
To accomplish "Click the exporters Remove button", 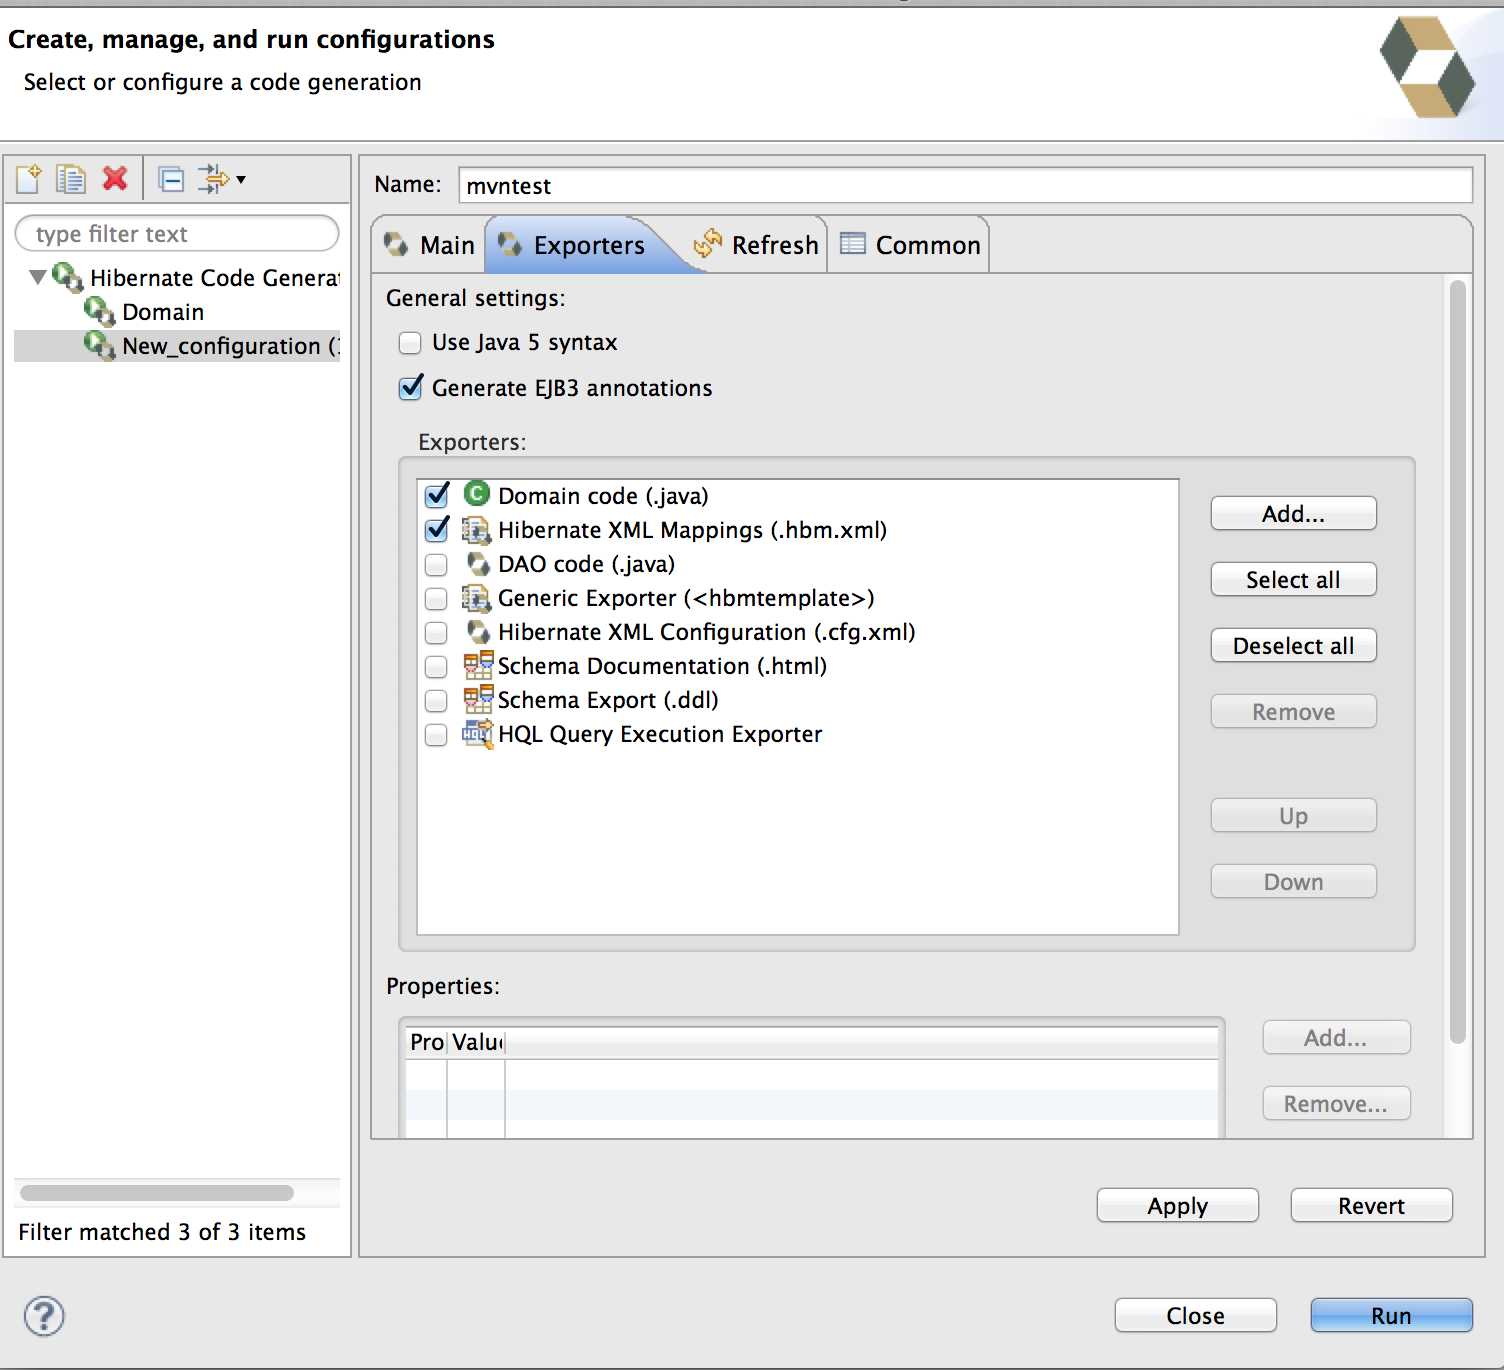I will point(1293,711).
